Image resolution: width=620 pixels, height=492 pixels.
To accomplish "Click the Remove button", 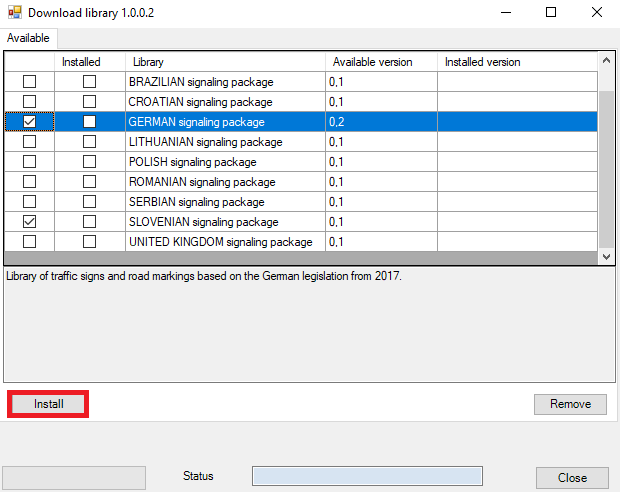I will click(x=570, y=404).
